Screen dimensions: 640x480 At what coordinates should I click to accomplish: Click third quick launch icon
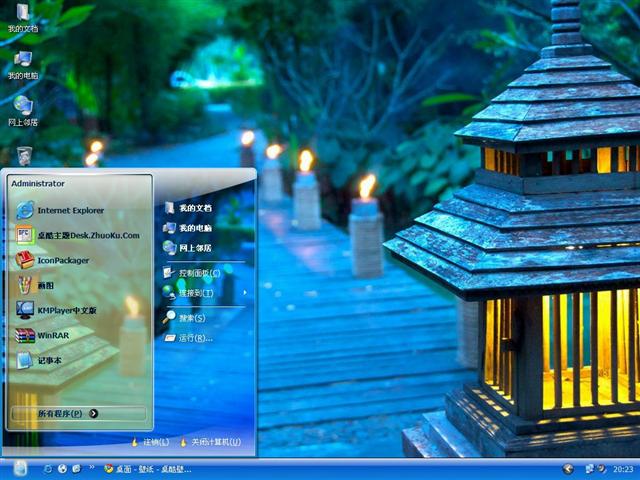[76, 469]
